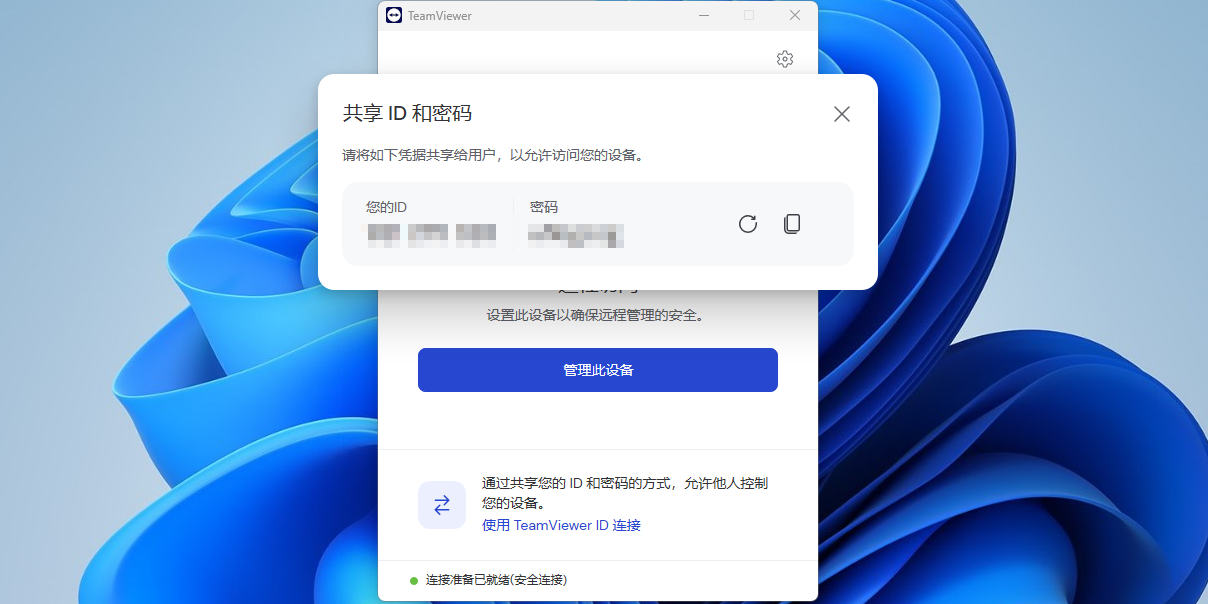Click the 共享 ID 和密码 dialog title
Viewport: 1208px width, 604px height.
[x=407, y=113]
